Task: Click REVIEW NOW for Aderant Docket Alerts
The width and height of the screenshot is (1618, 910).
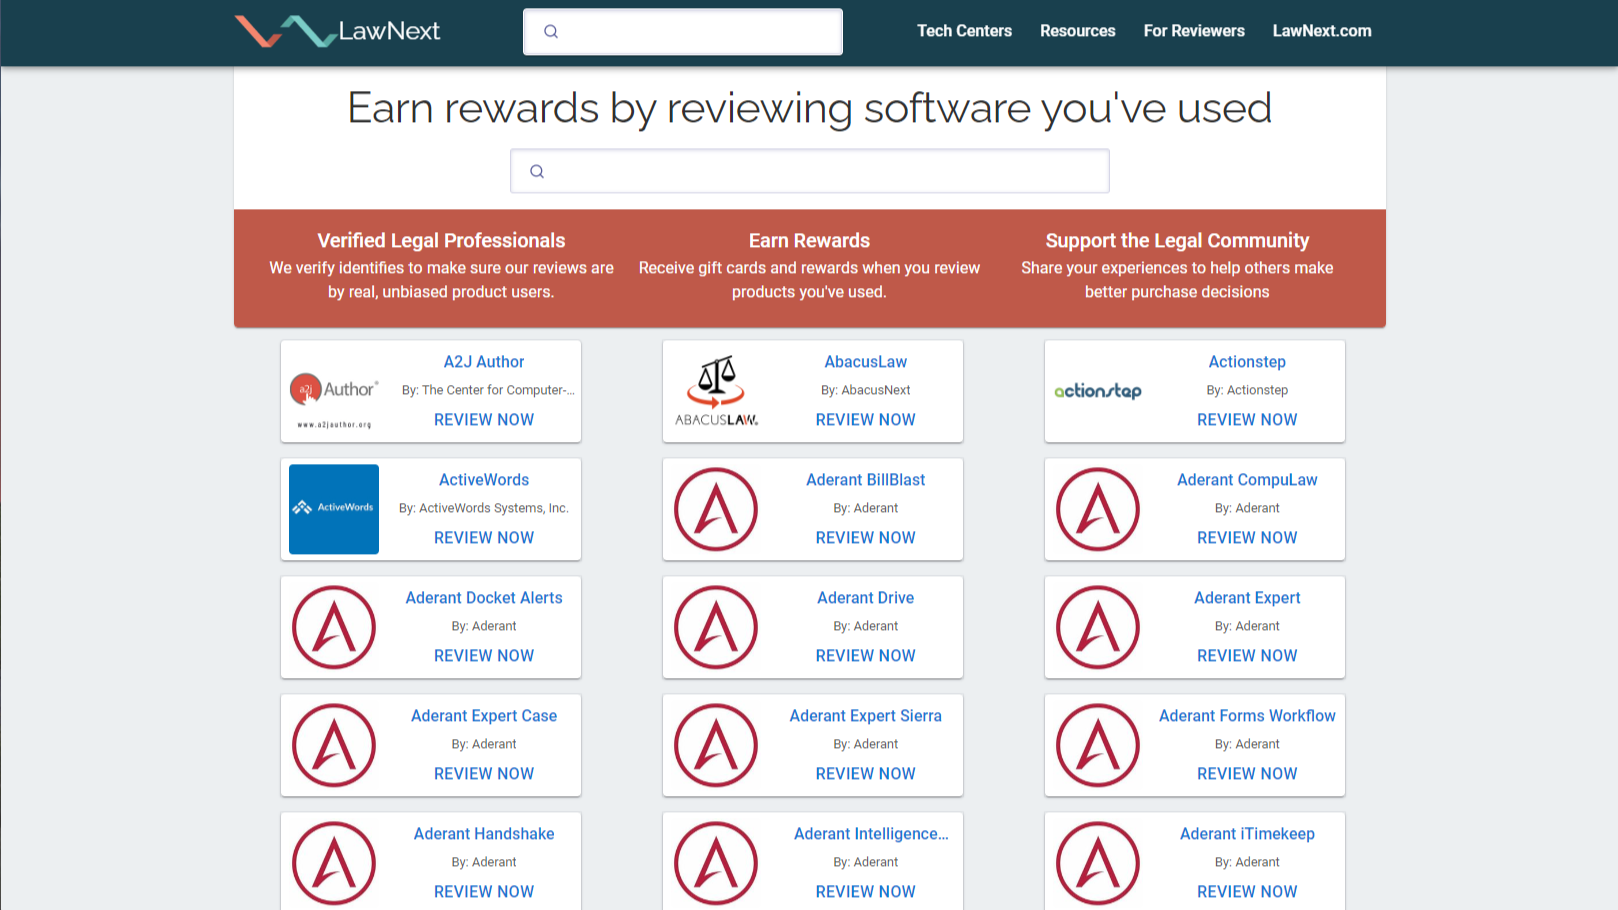Action: pyautogui.click(x=484, y=656)
